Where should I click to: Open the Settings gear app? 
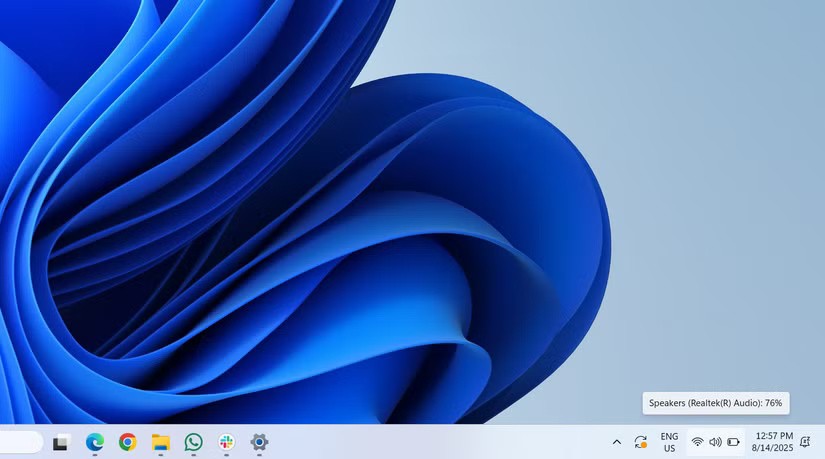[259, 442]
